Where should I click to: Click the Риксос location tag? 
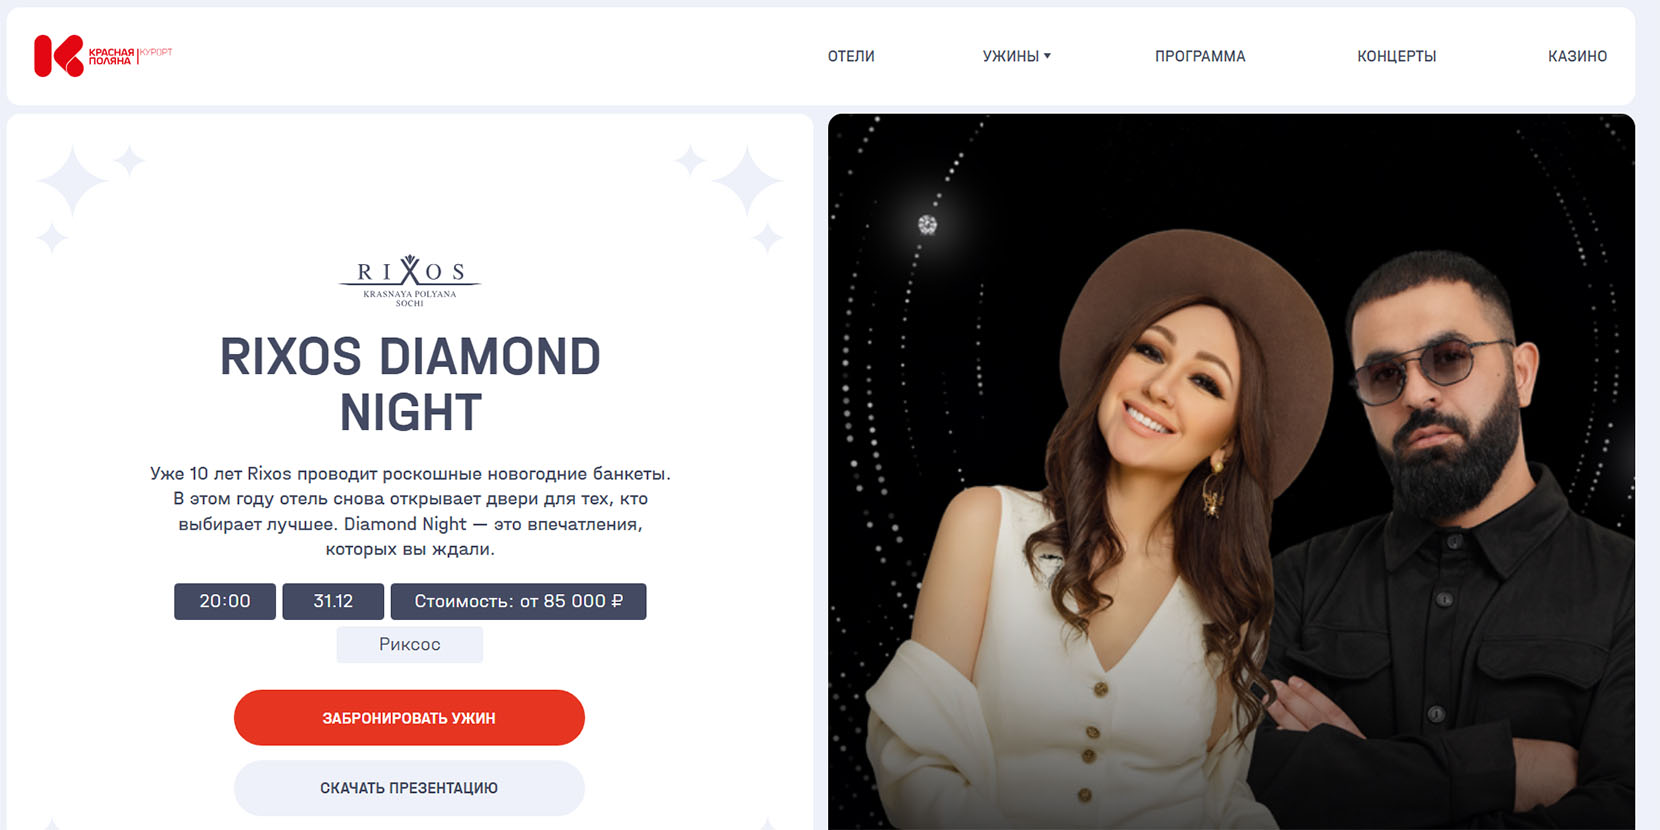coord(410,645)
